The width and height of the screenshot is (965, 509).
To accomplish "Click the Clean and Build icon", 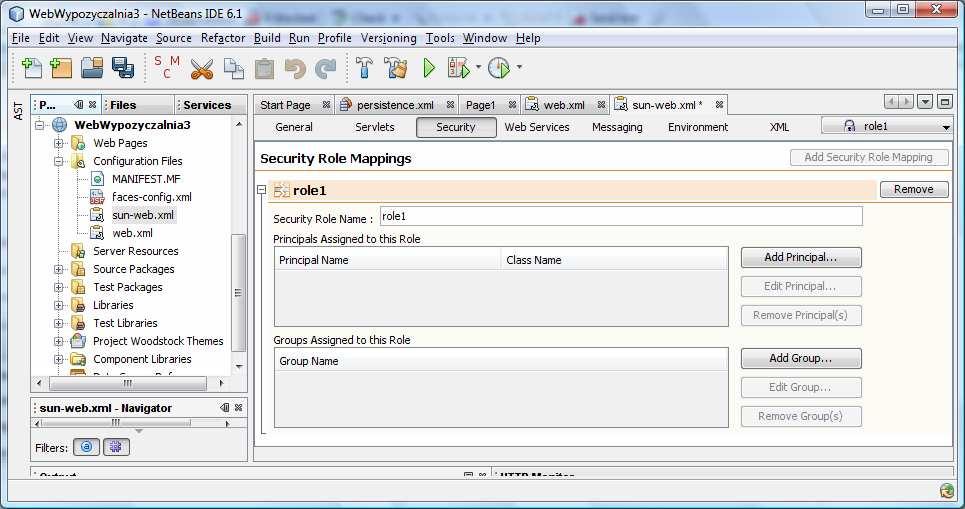I will pos(396,68).
